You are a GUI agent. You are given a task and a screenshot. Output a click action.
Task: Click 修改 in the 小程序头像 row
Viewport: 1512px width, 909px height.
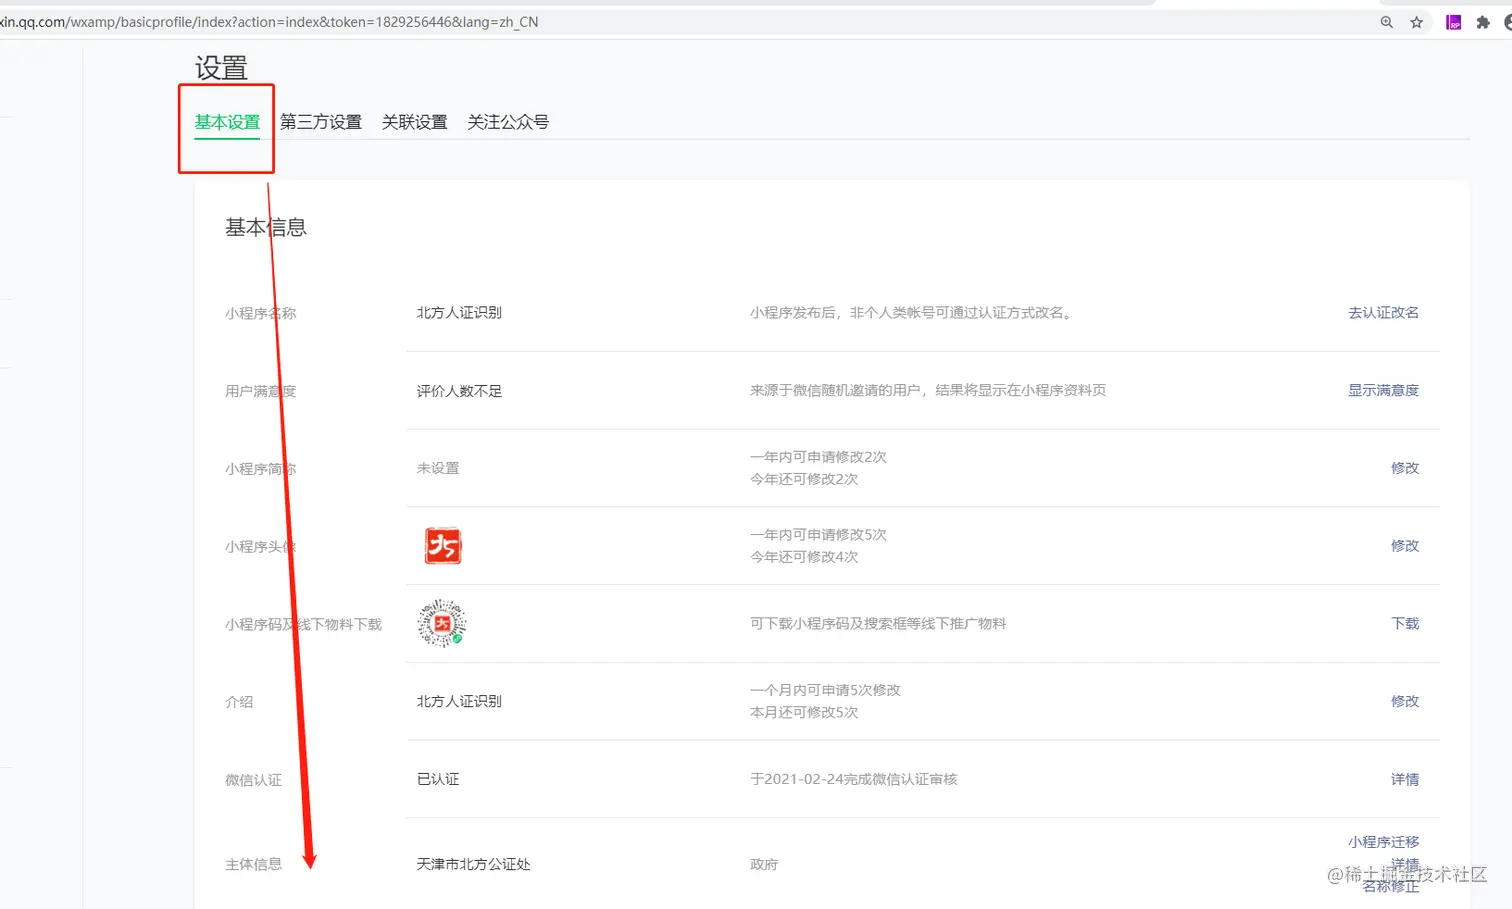coord(1405,546)
